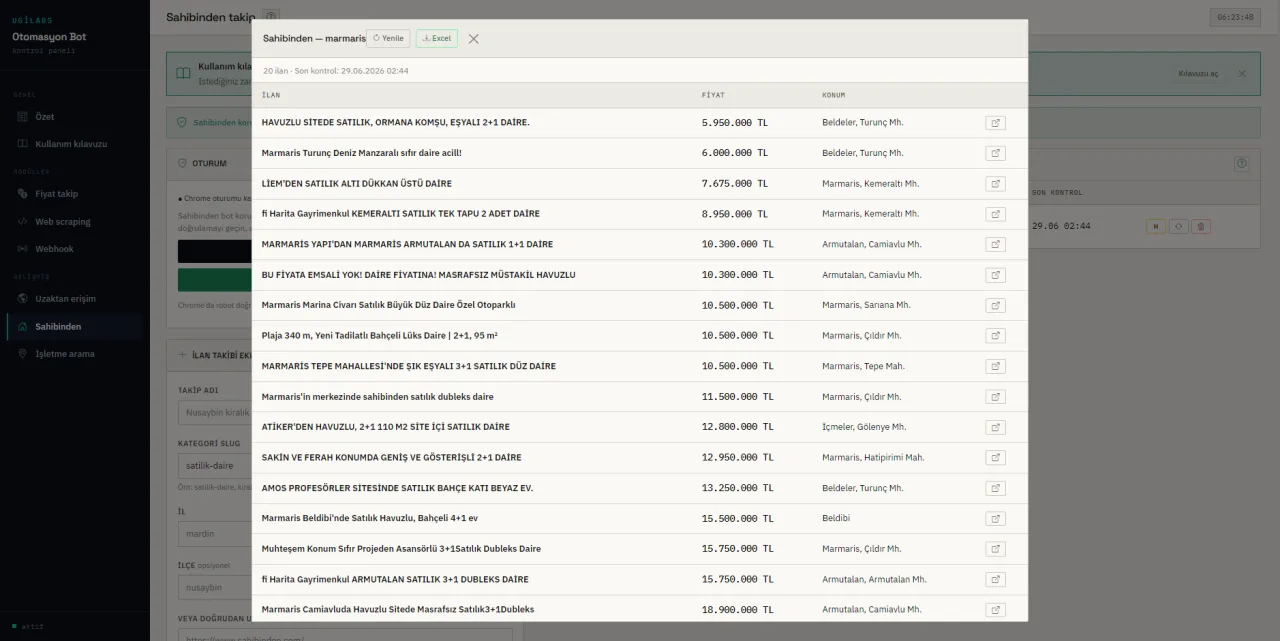Image resolution: width=1280 pixels, height=641 pixels.
Task: Click the 18.900.000 TL price
Action: [x=738, y=610]
